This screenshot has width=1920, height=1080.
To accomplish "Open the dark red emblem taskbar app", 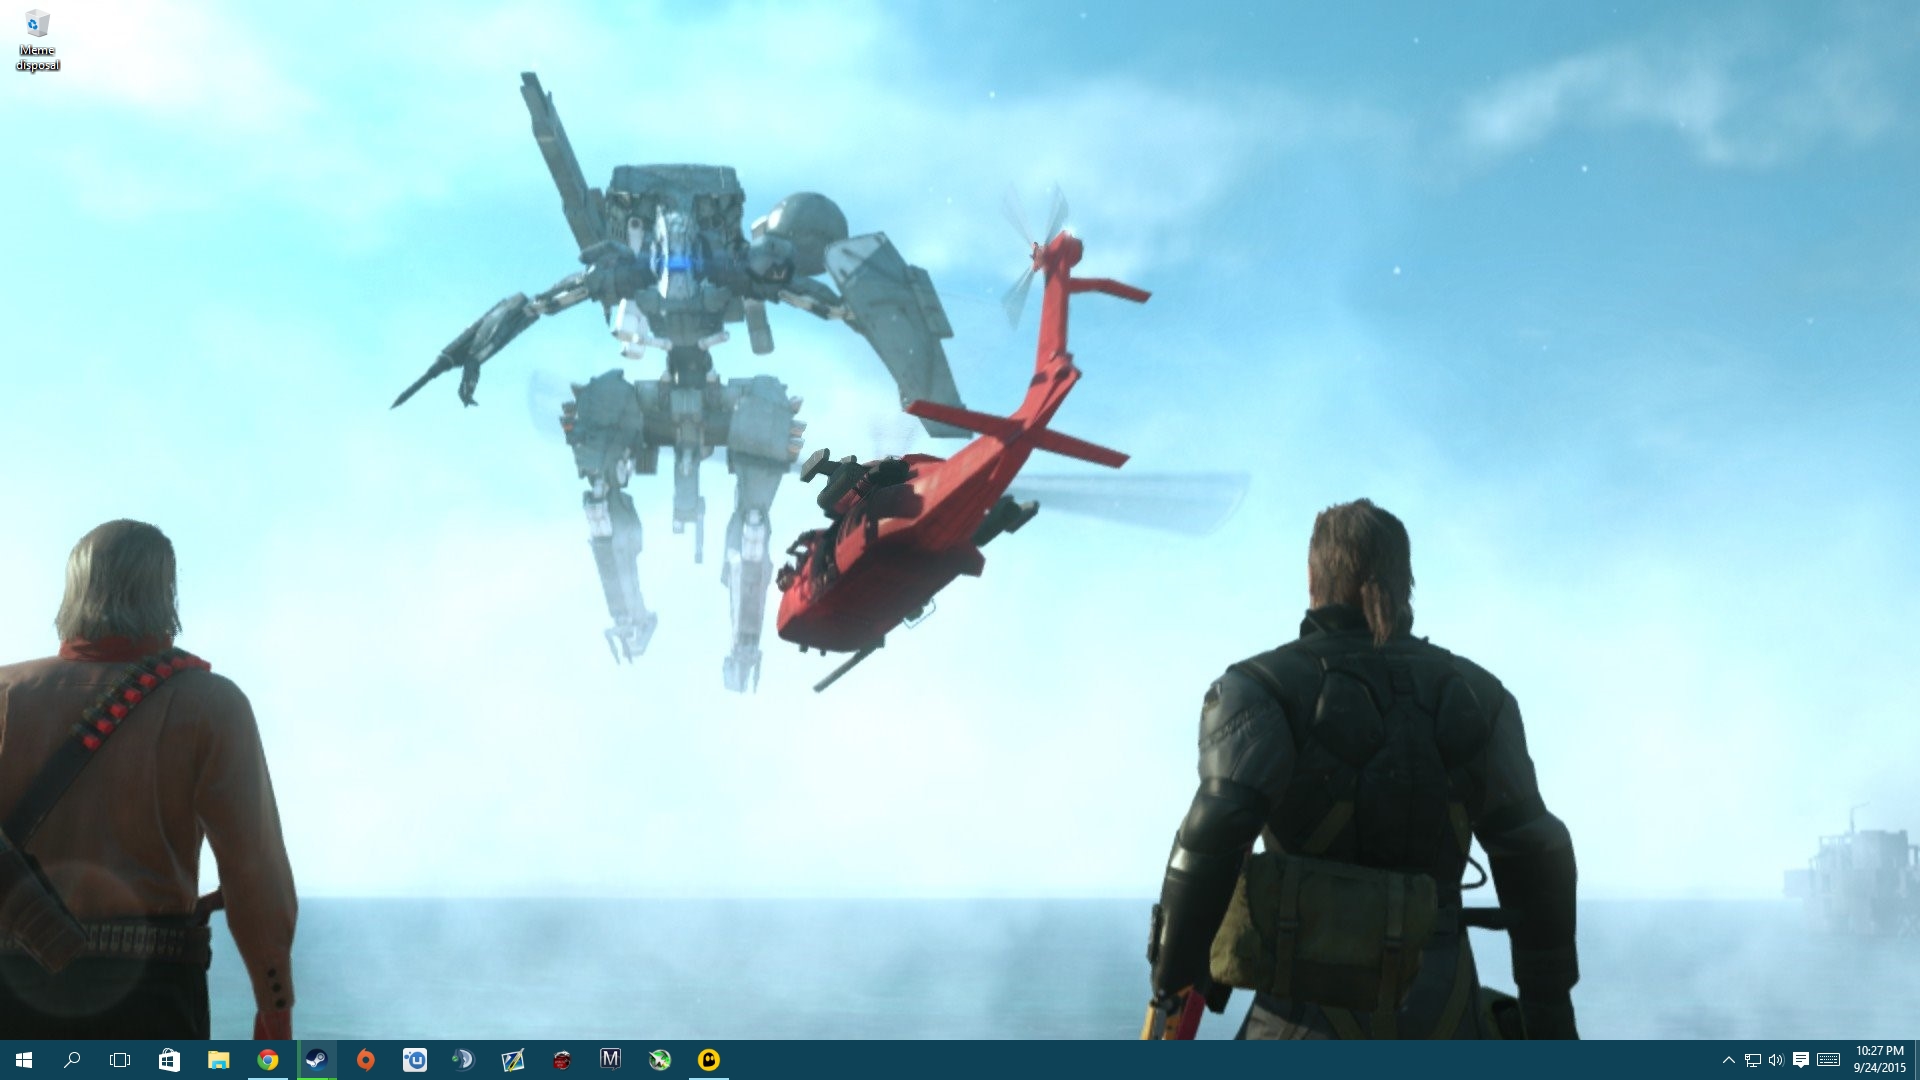I will pos(561,1060).
